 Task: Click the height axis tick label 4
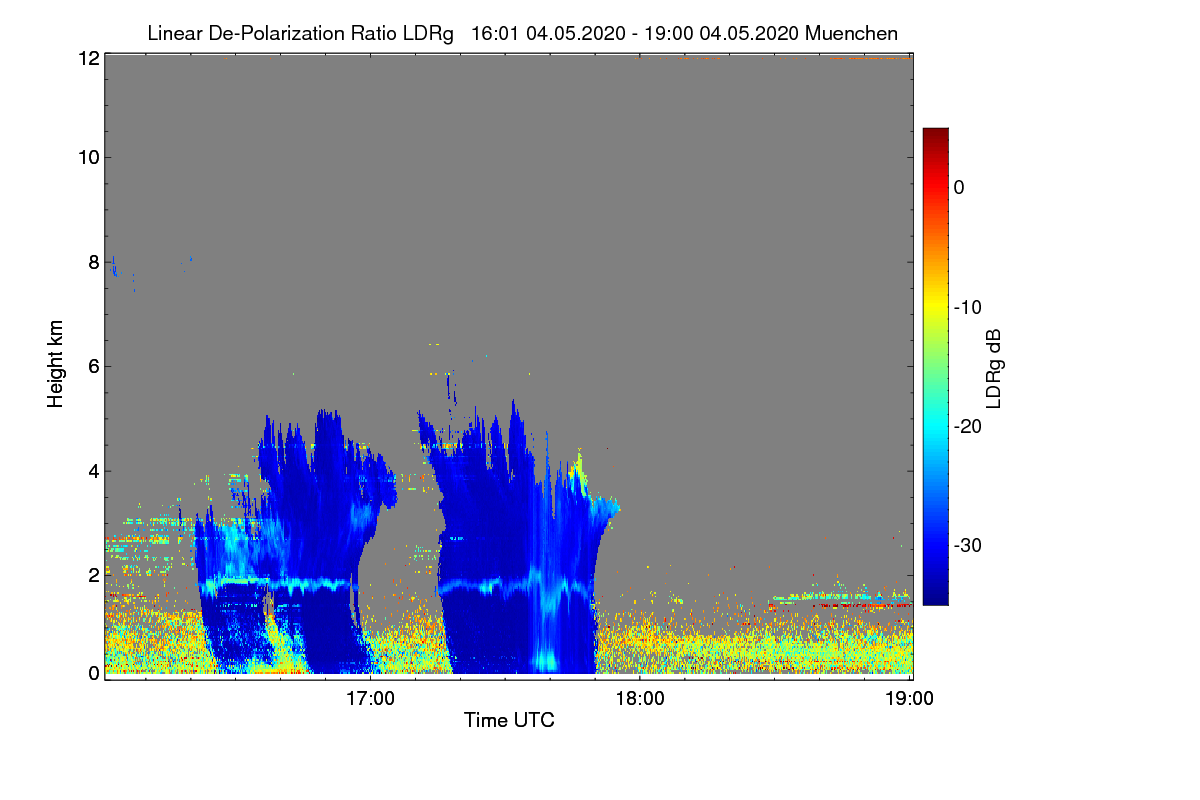[93, 471]
